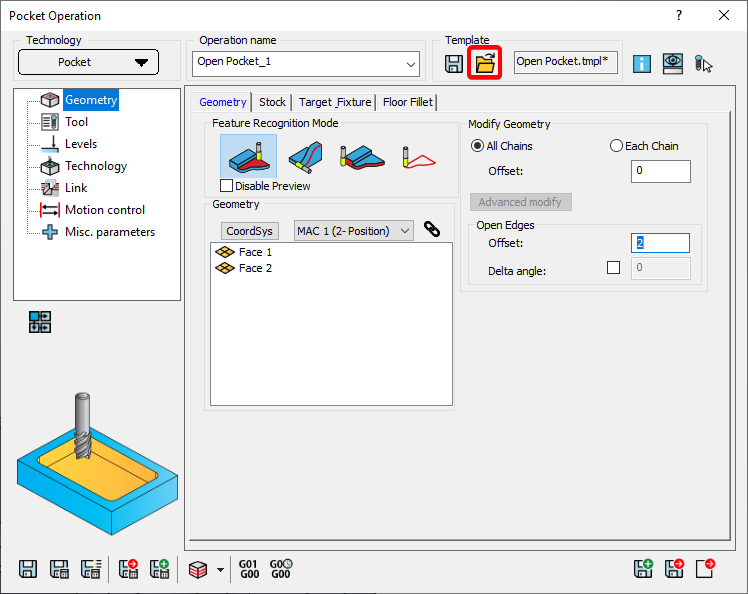Click the chain link icon beside MAC dropdown
The height and width of the screenshot is (594, 748).
coord(432,229)
